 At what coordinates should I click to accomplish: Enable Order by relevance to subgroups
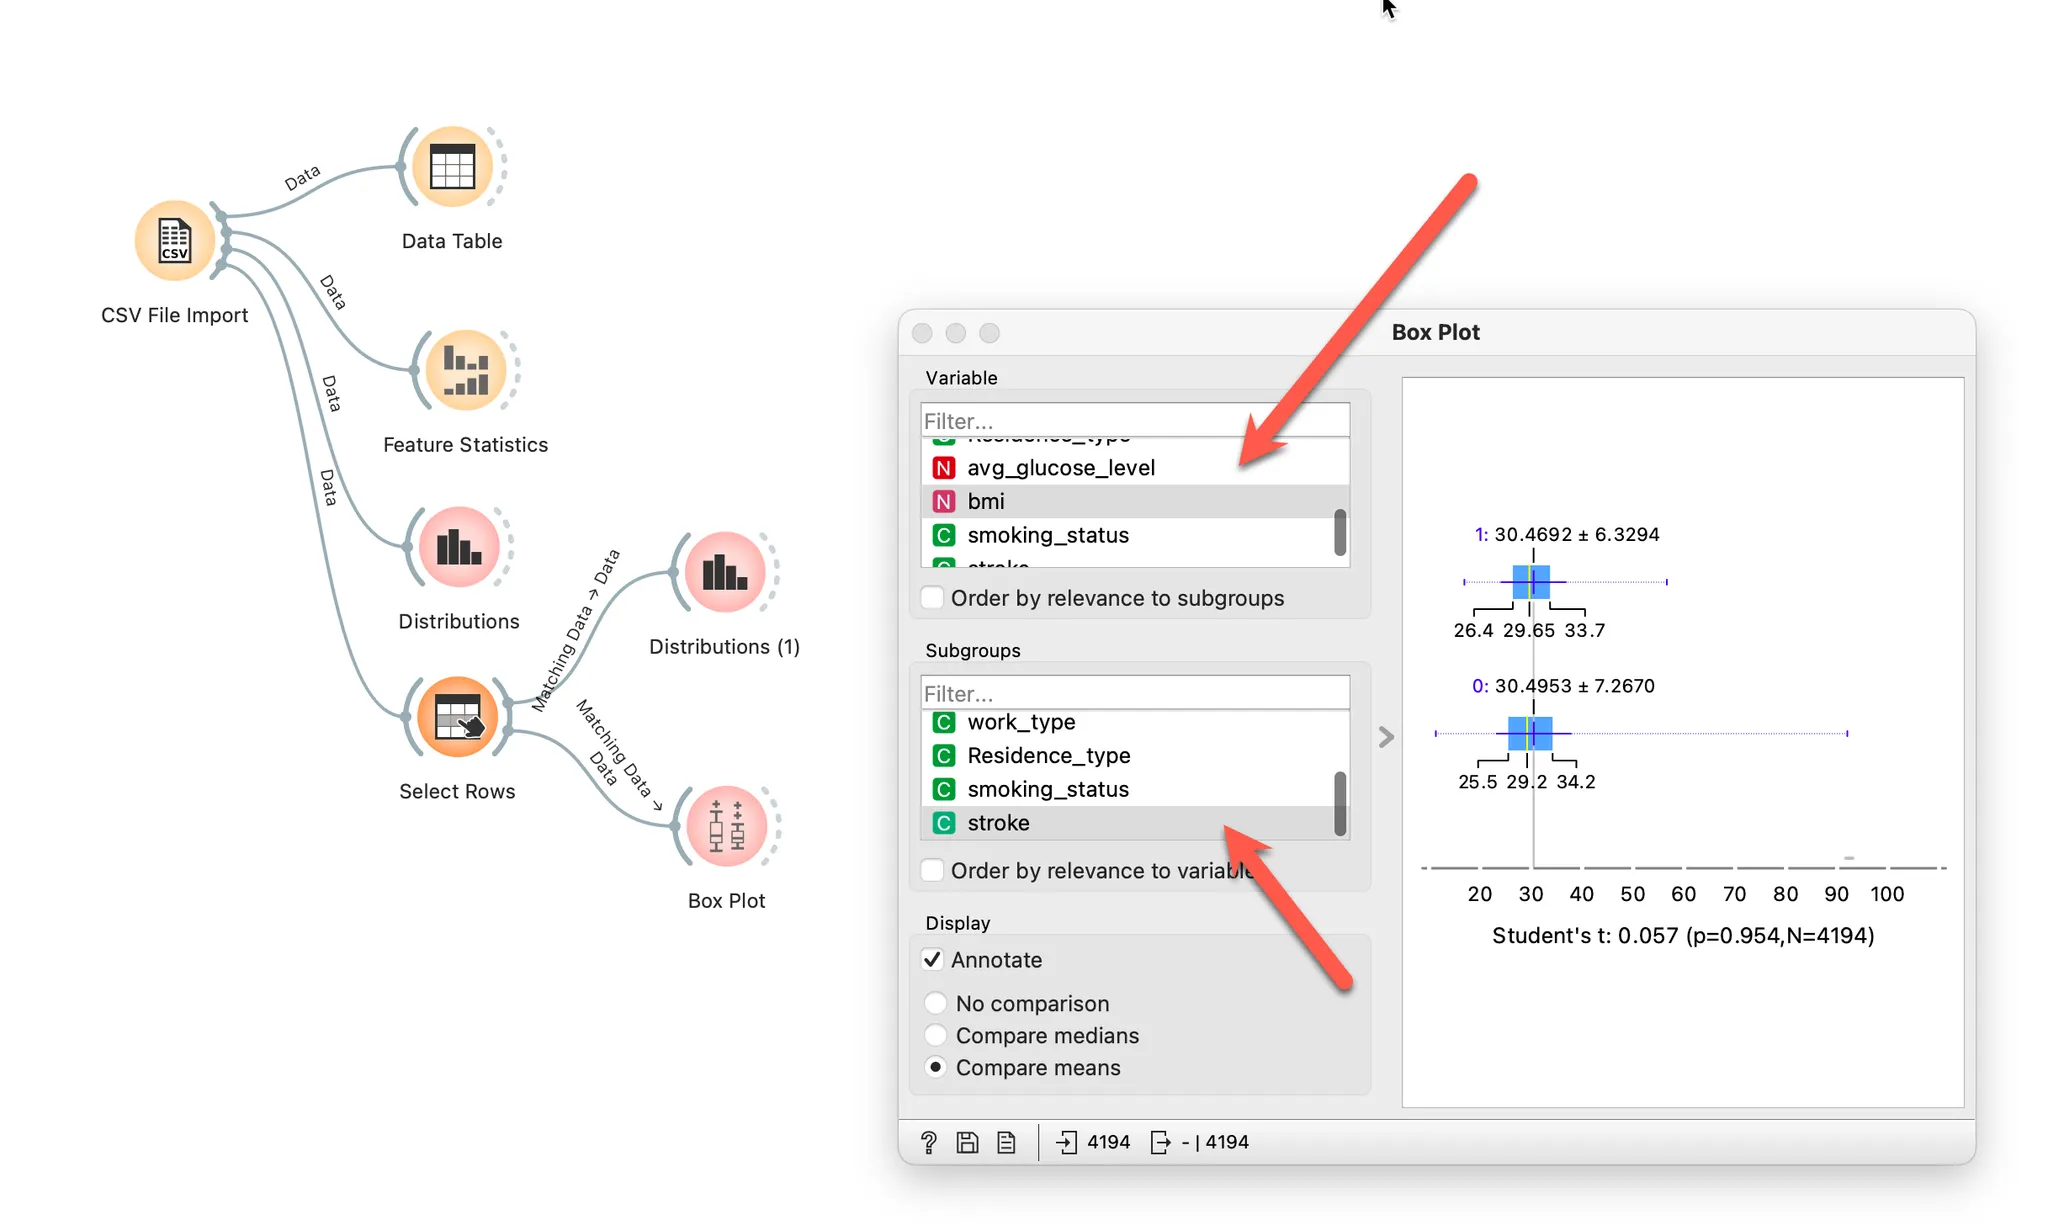pyautogui.click(x=933, y=598)
